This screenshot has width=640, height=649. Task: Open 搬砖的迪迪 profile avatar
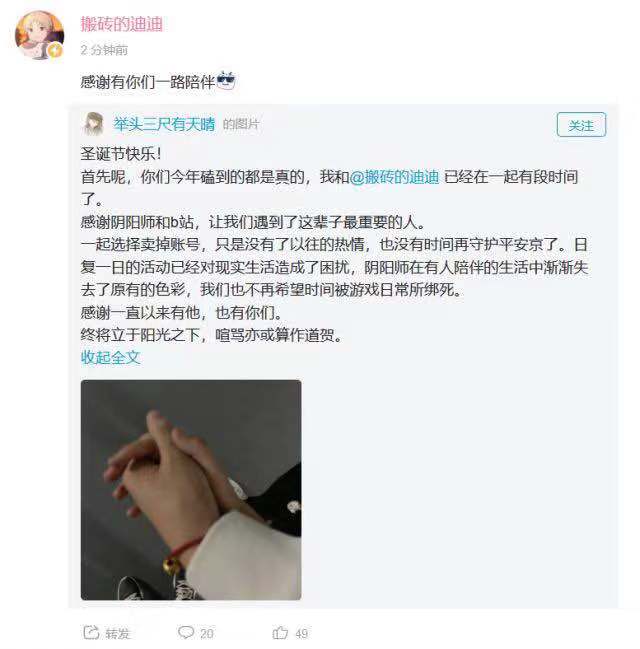[40, 35]
